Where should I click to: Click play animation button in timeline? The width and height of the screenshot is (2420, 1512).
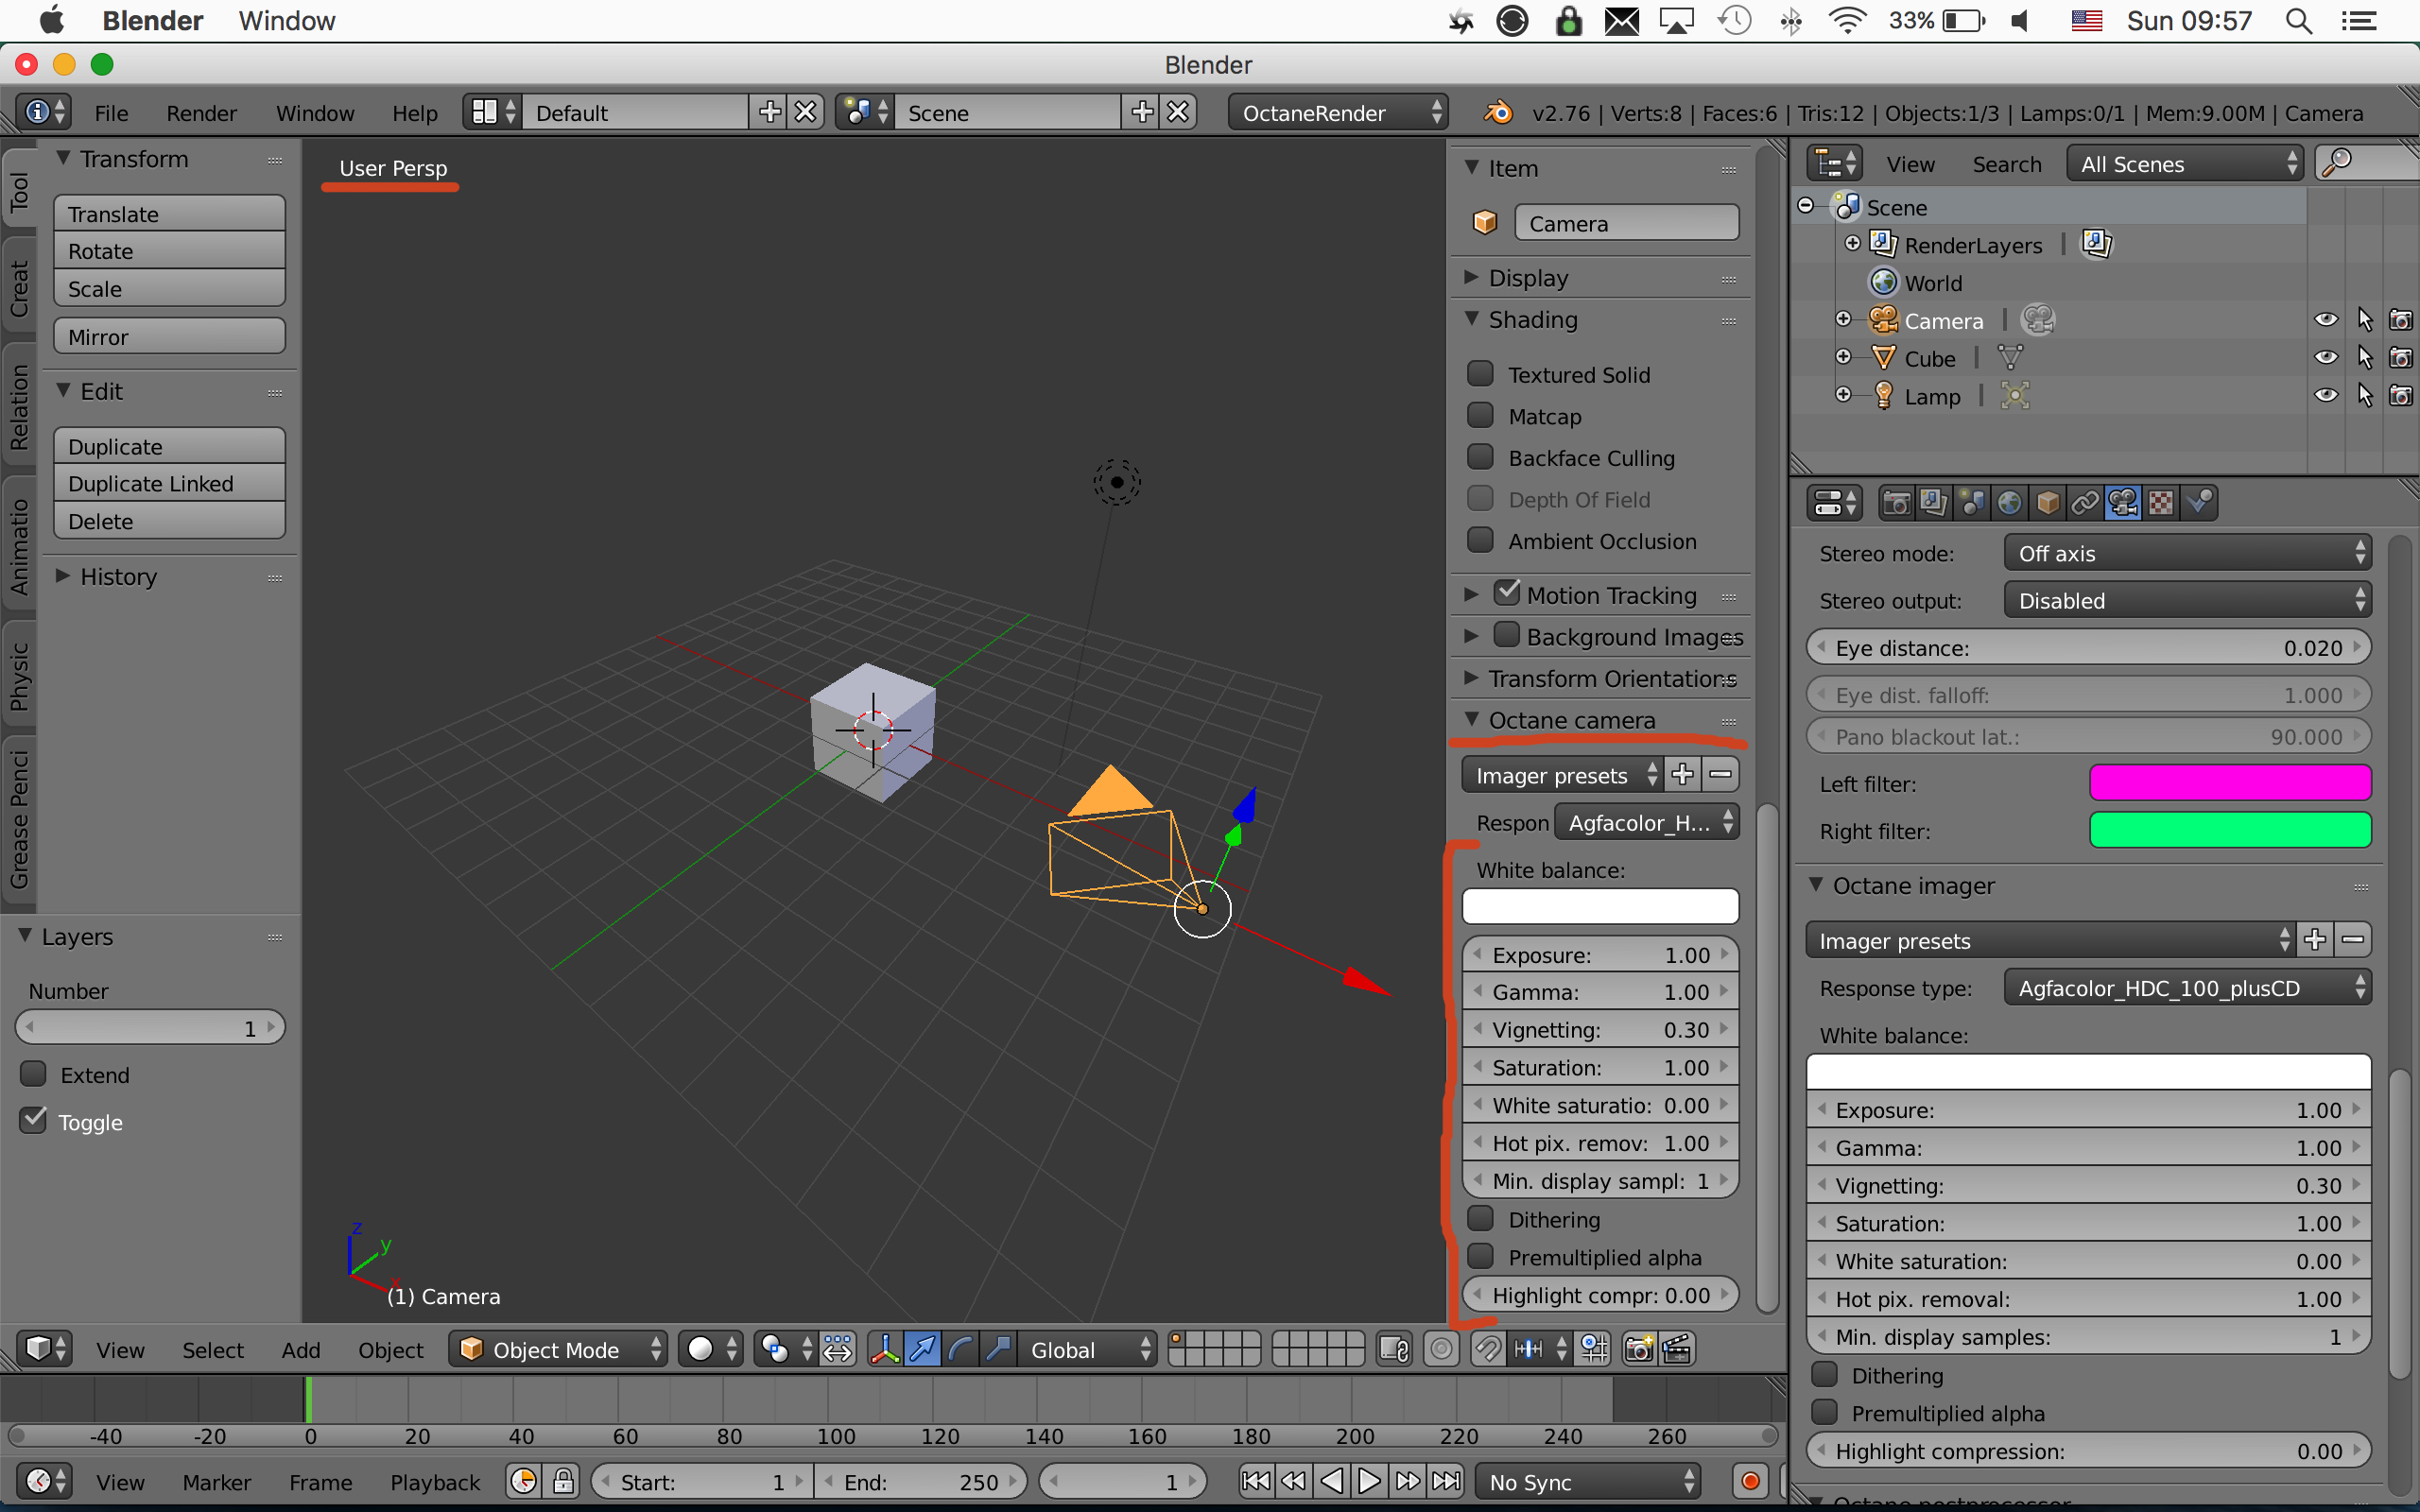pos(1369,1481)
